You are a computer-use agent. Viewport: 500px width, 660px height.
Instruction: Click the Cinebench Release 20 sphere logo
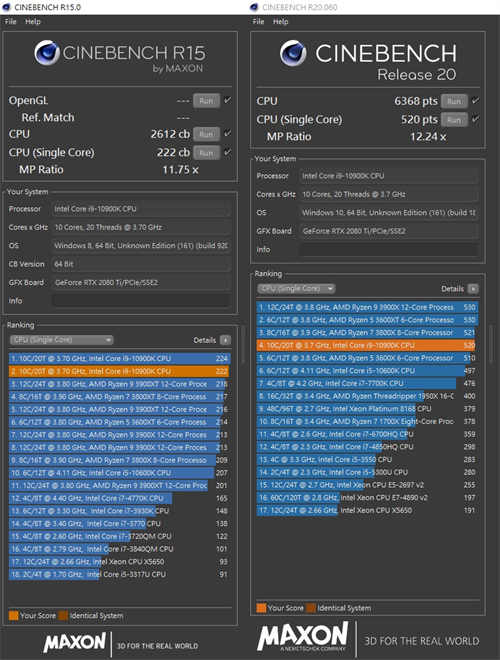pyautogui.click(x=293, y=53)
